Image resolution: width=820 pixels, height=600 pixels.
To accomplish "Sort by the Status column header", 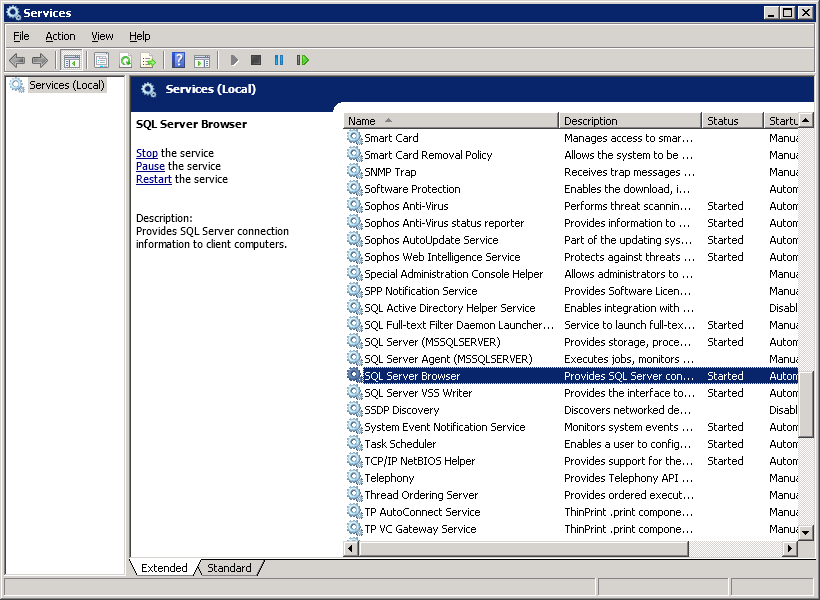I will tap(732, 121).
